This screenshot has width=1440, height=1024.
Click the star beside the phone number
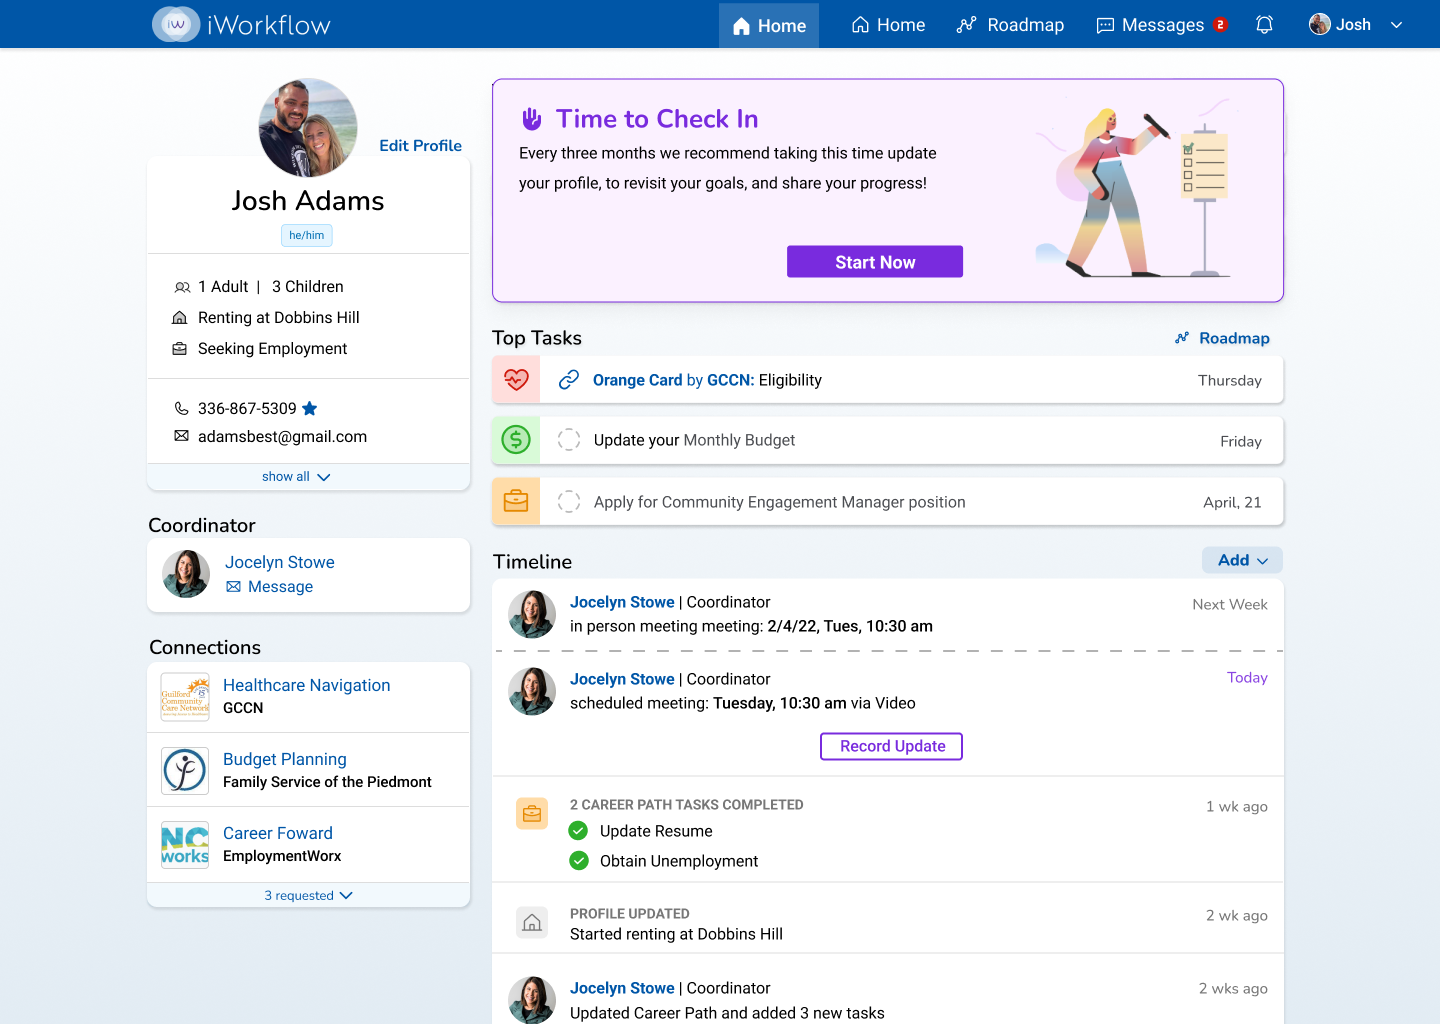(309, 408)
